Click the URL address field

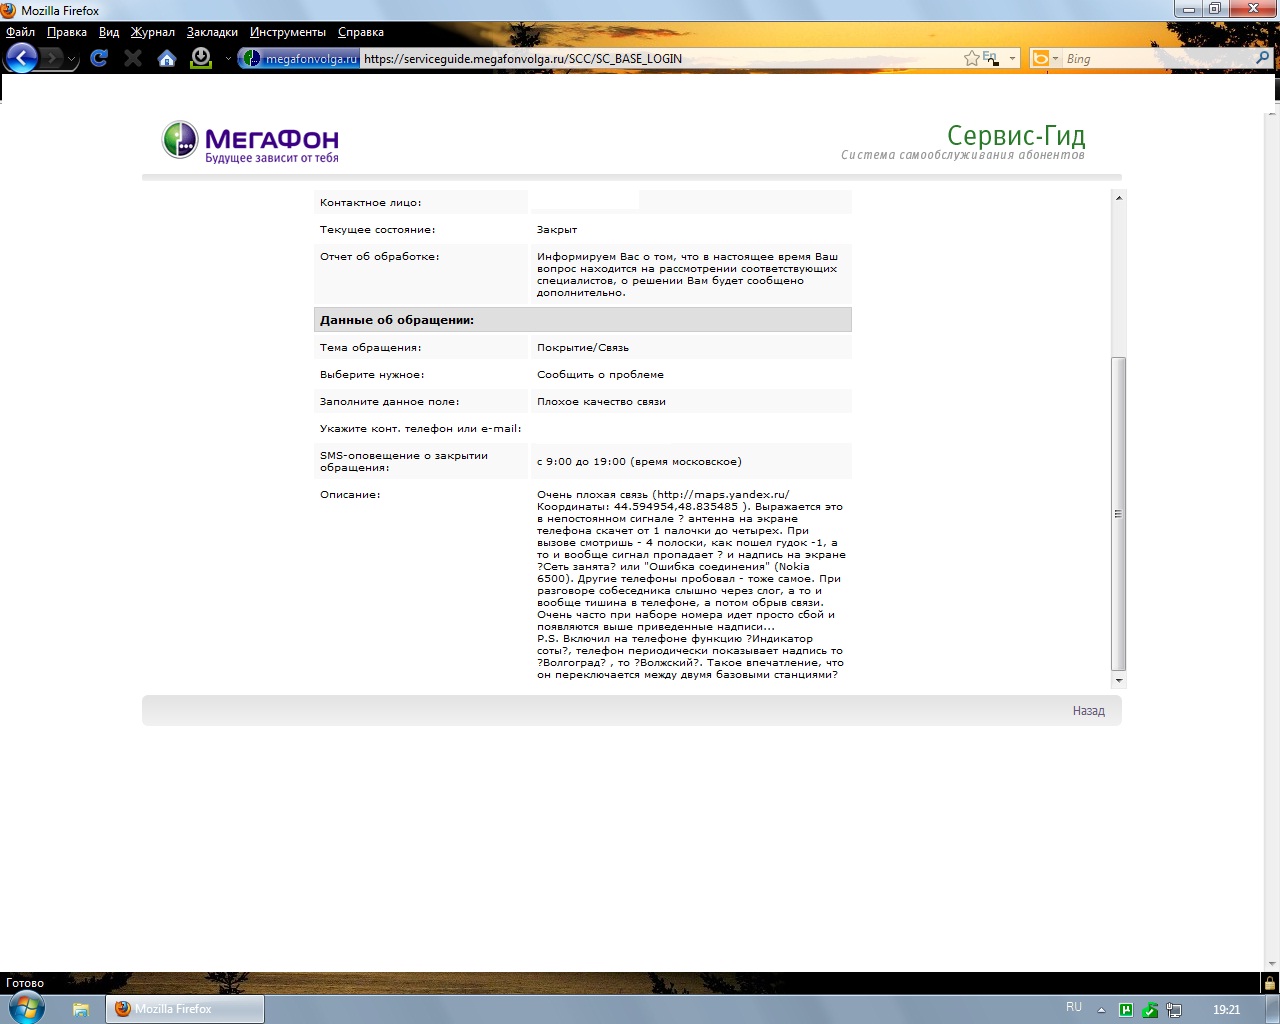(x=660, y=59)
